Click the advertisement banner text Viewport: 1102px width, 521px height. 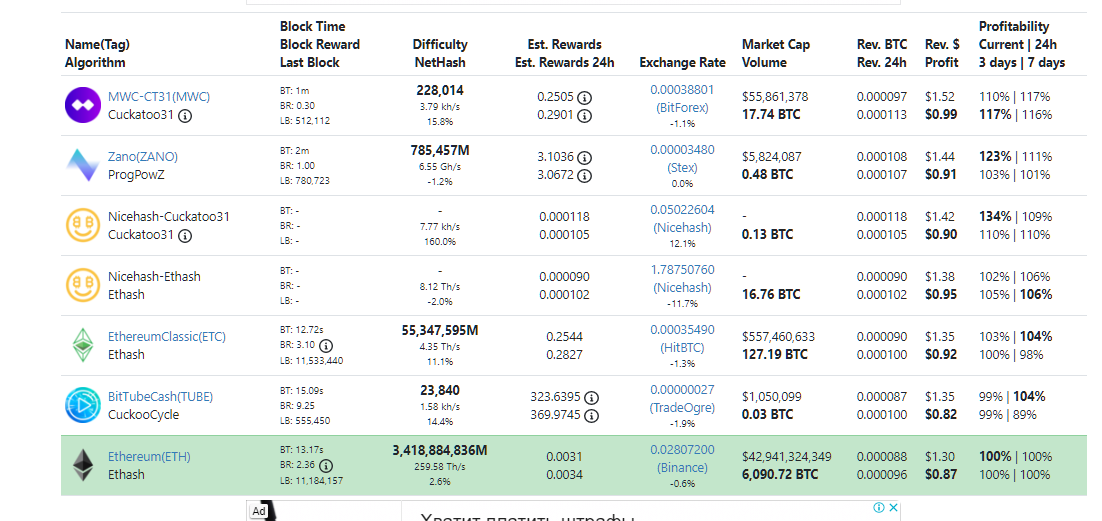pos(528,516)
